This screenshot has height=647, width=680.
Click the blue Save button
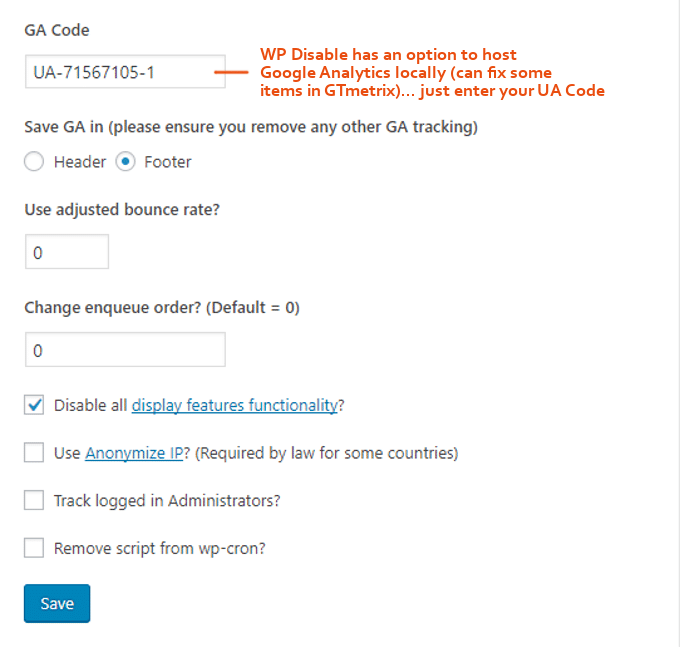[x=57, y=603]
